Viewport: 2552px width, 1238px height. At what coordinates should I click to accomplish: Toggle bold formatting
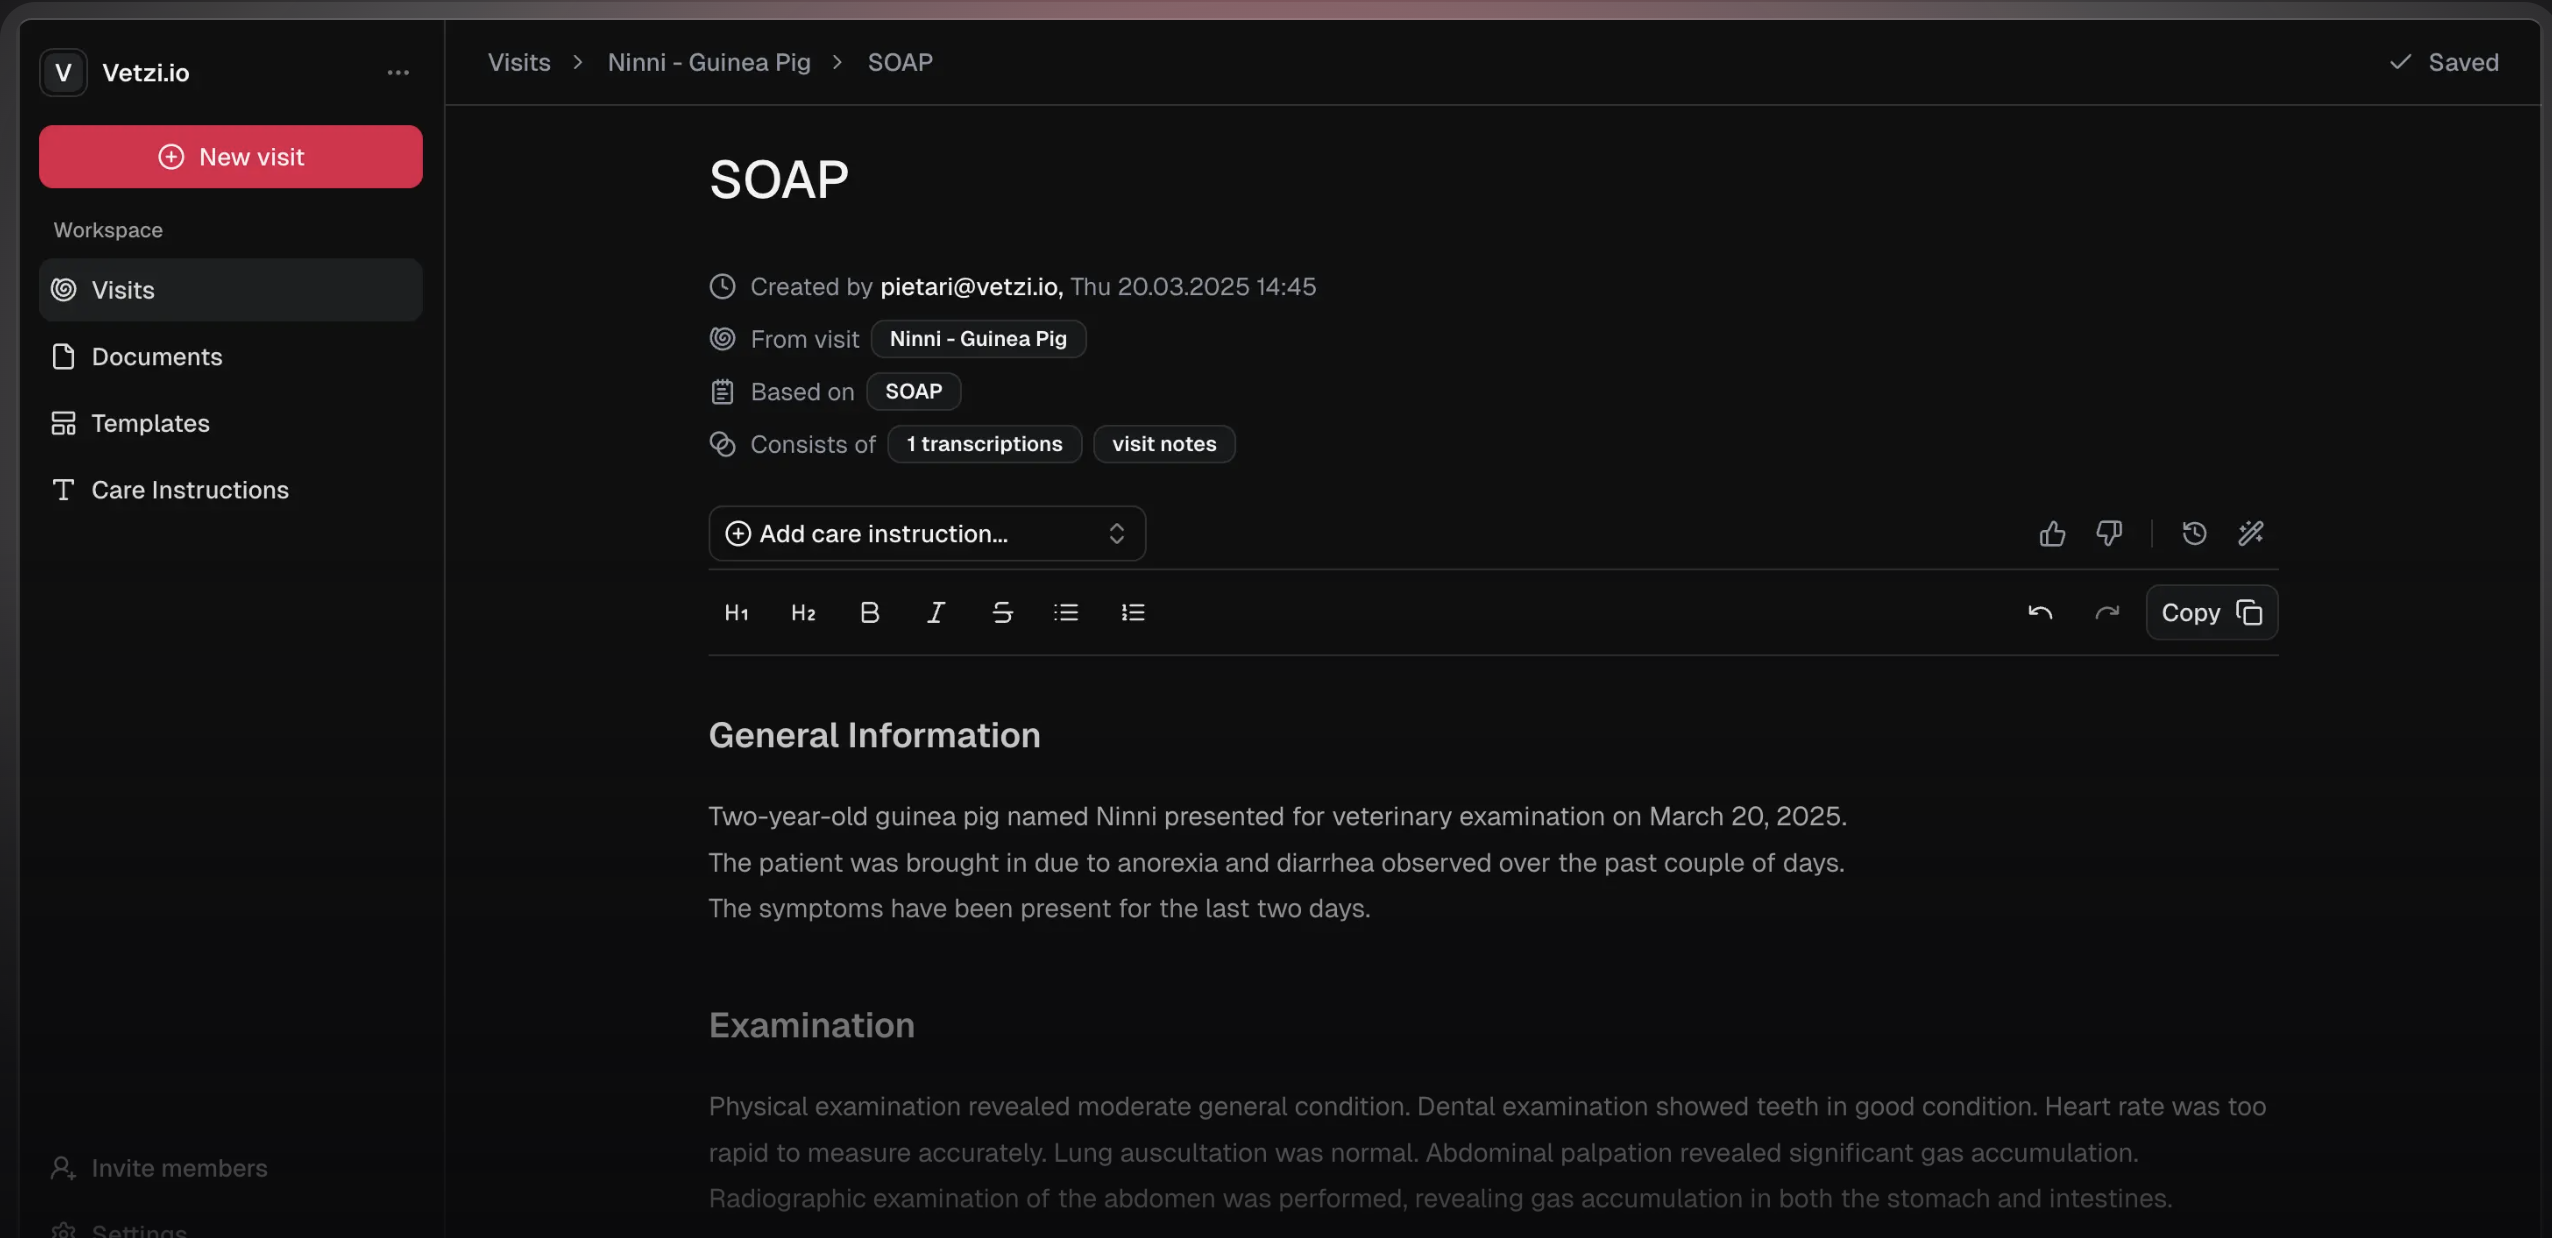tap(869, 612)
